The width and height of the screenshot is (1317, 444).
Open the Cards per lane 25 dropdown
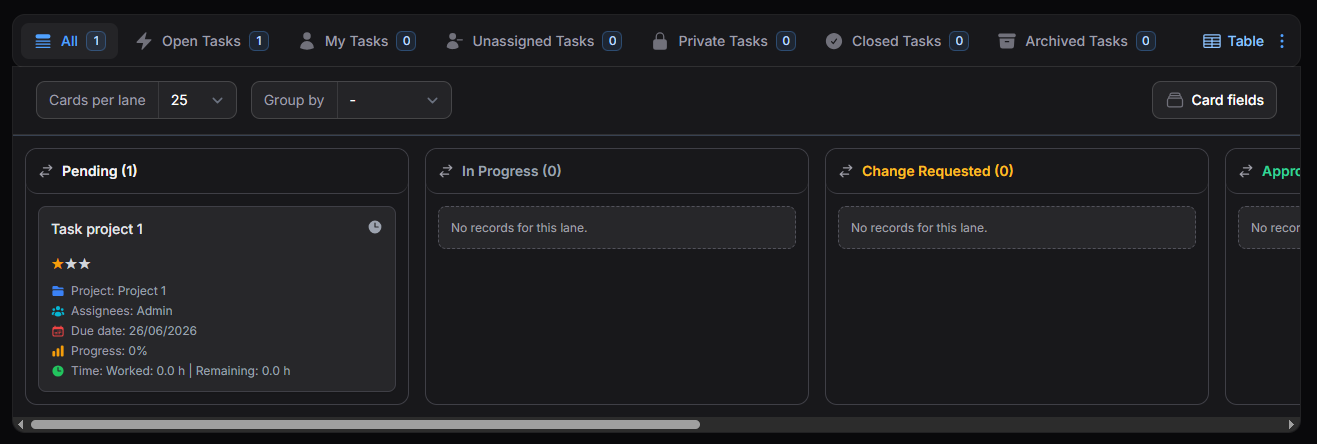coord(197,100)
